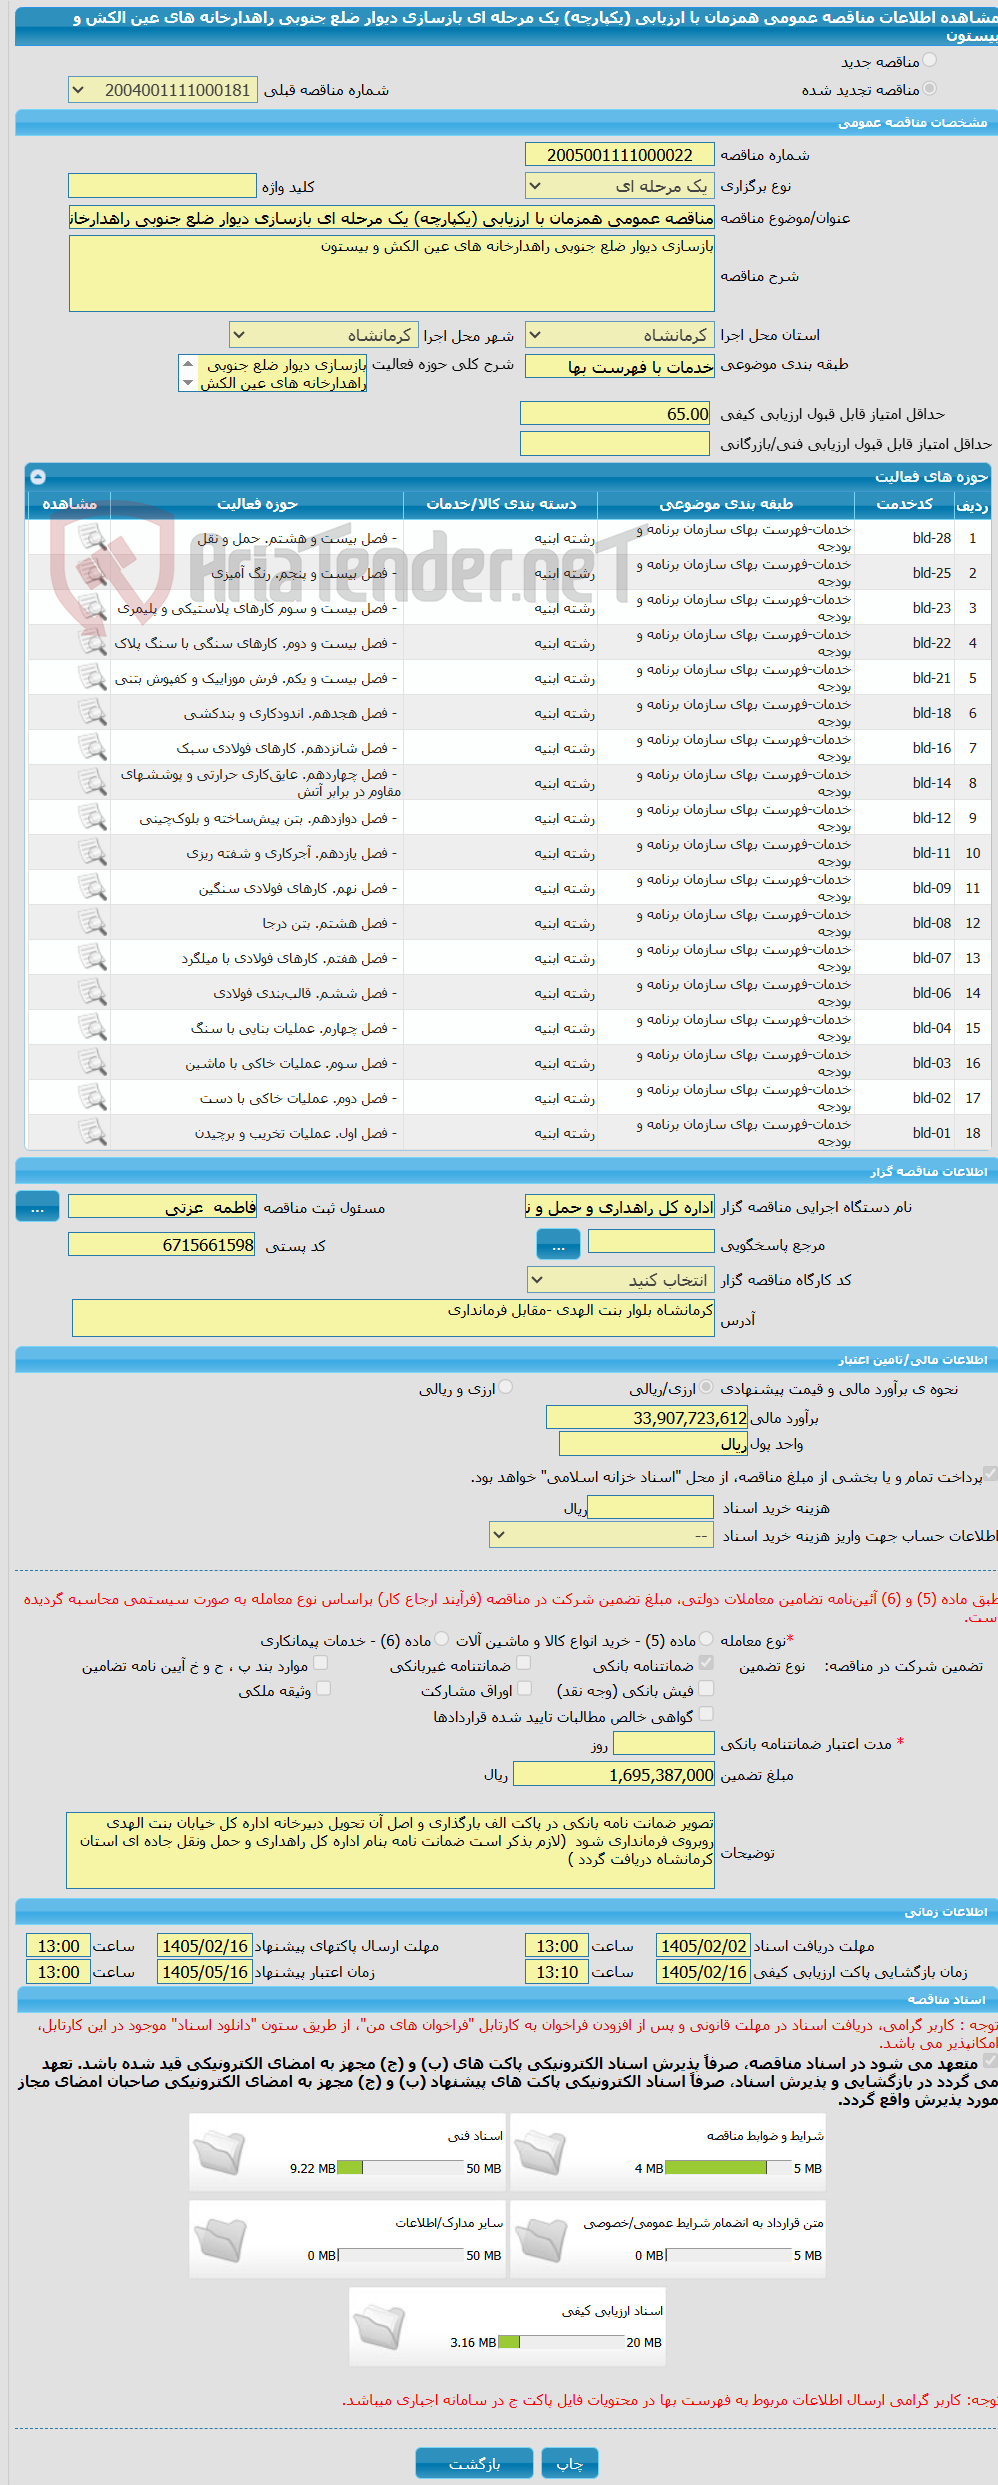998x2485 pixels.
Task: Click the حوزه فعالیت column header
Action: click(257, 504)
